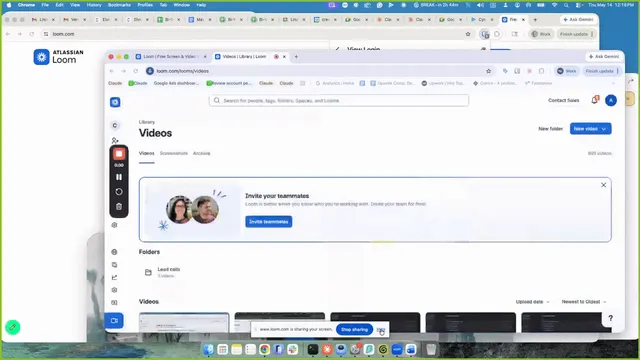This screenshot has height=360, width=640.
Task: Click the green pencil button in the back window
Action: coord(13,327)
